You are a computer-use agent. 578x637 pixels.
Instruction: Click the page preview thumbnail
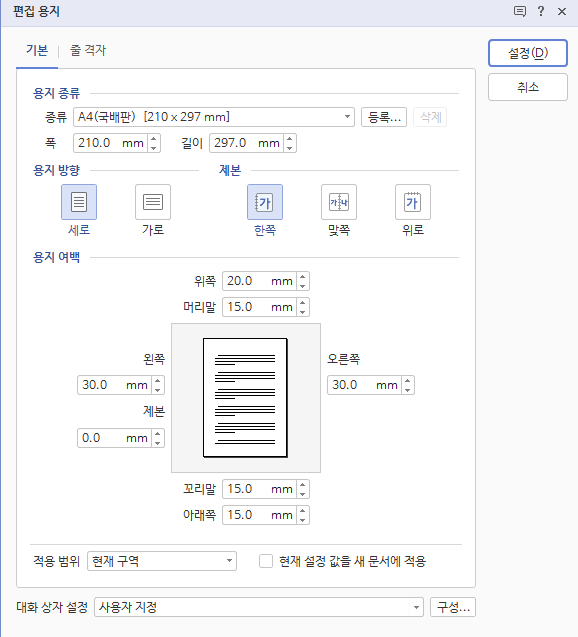click(245, 398)
